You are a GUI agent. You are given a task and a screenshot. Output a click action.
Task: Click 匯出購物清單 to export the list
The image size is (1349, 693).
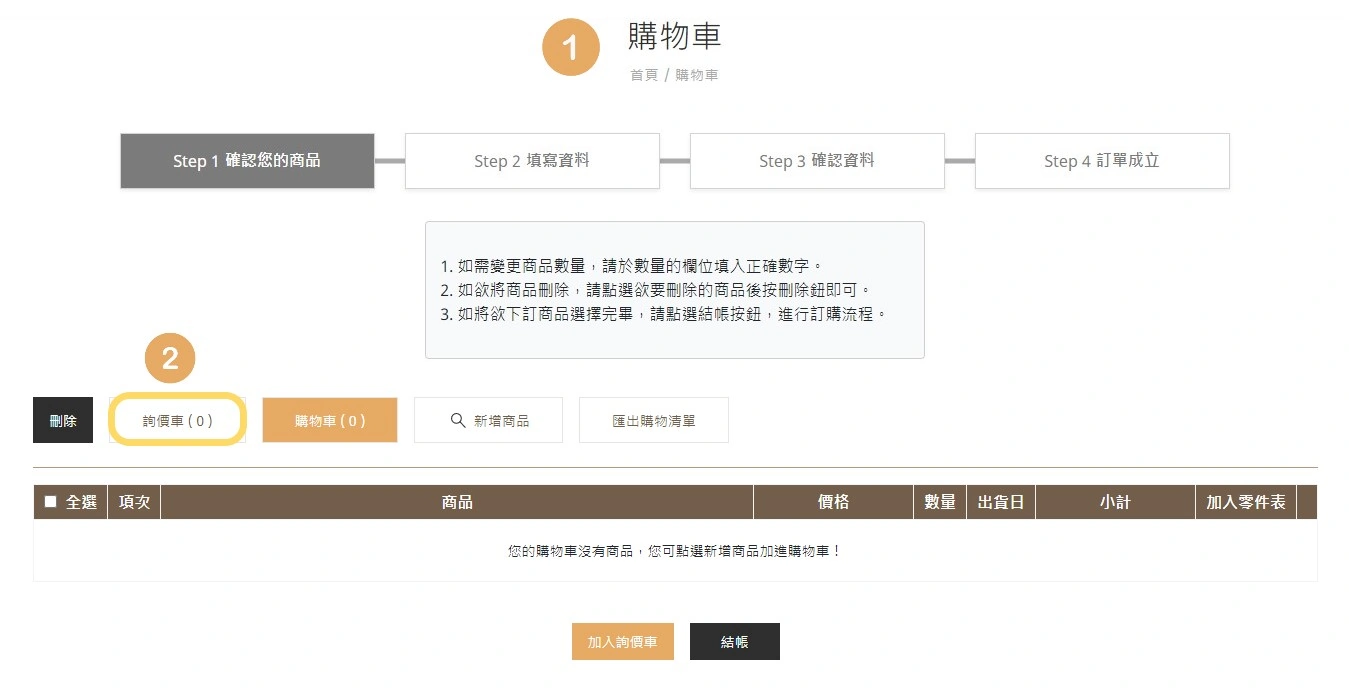[653, 420]
